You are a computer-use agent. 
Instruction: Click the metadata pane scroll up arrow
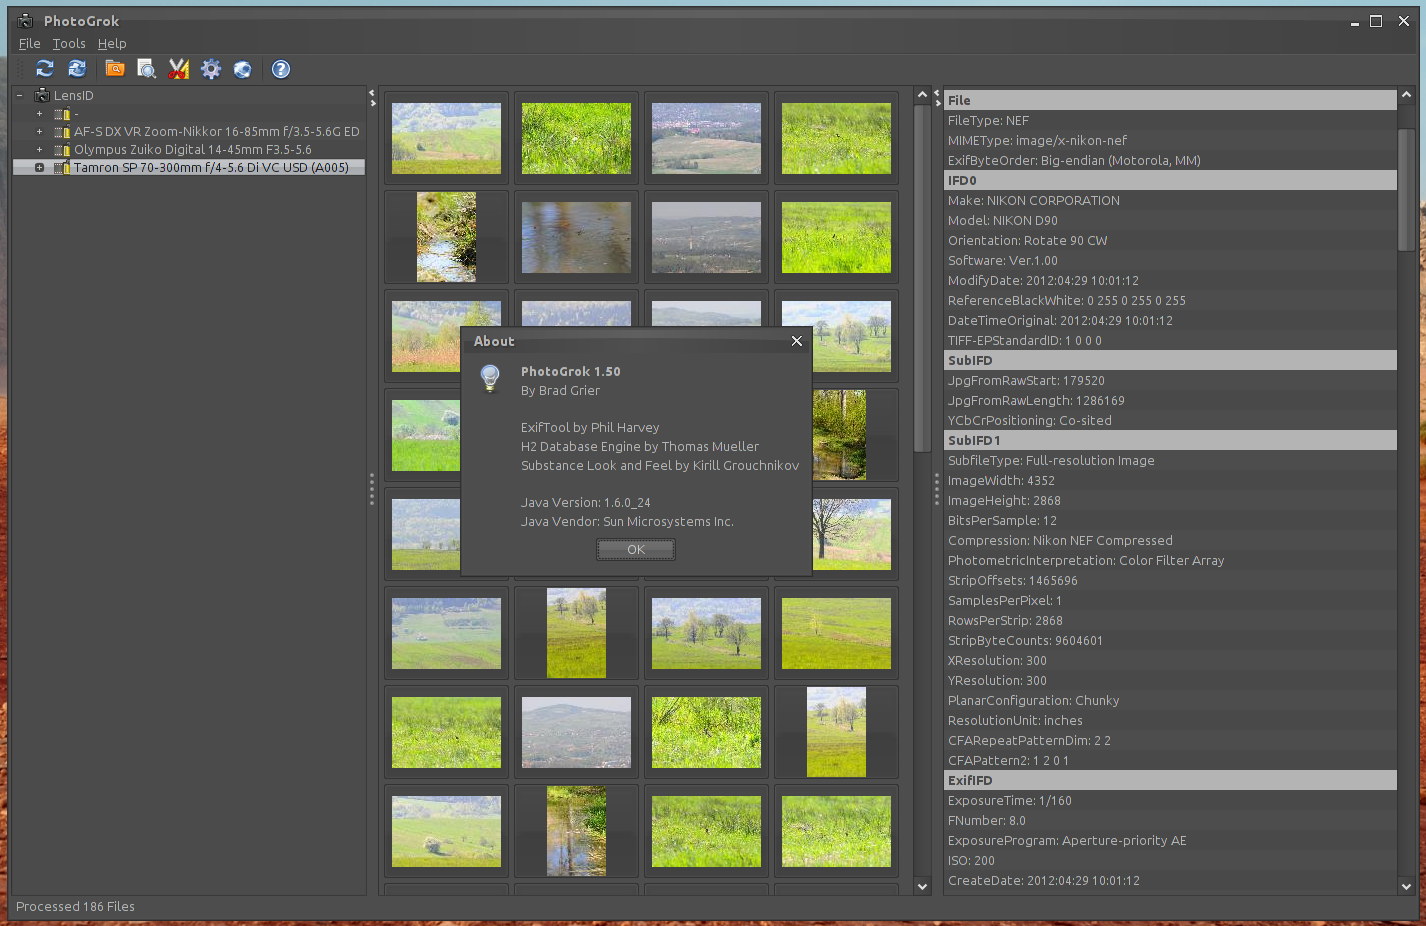pyautogui.click(x=1406, y=95)
